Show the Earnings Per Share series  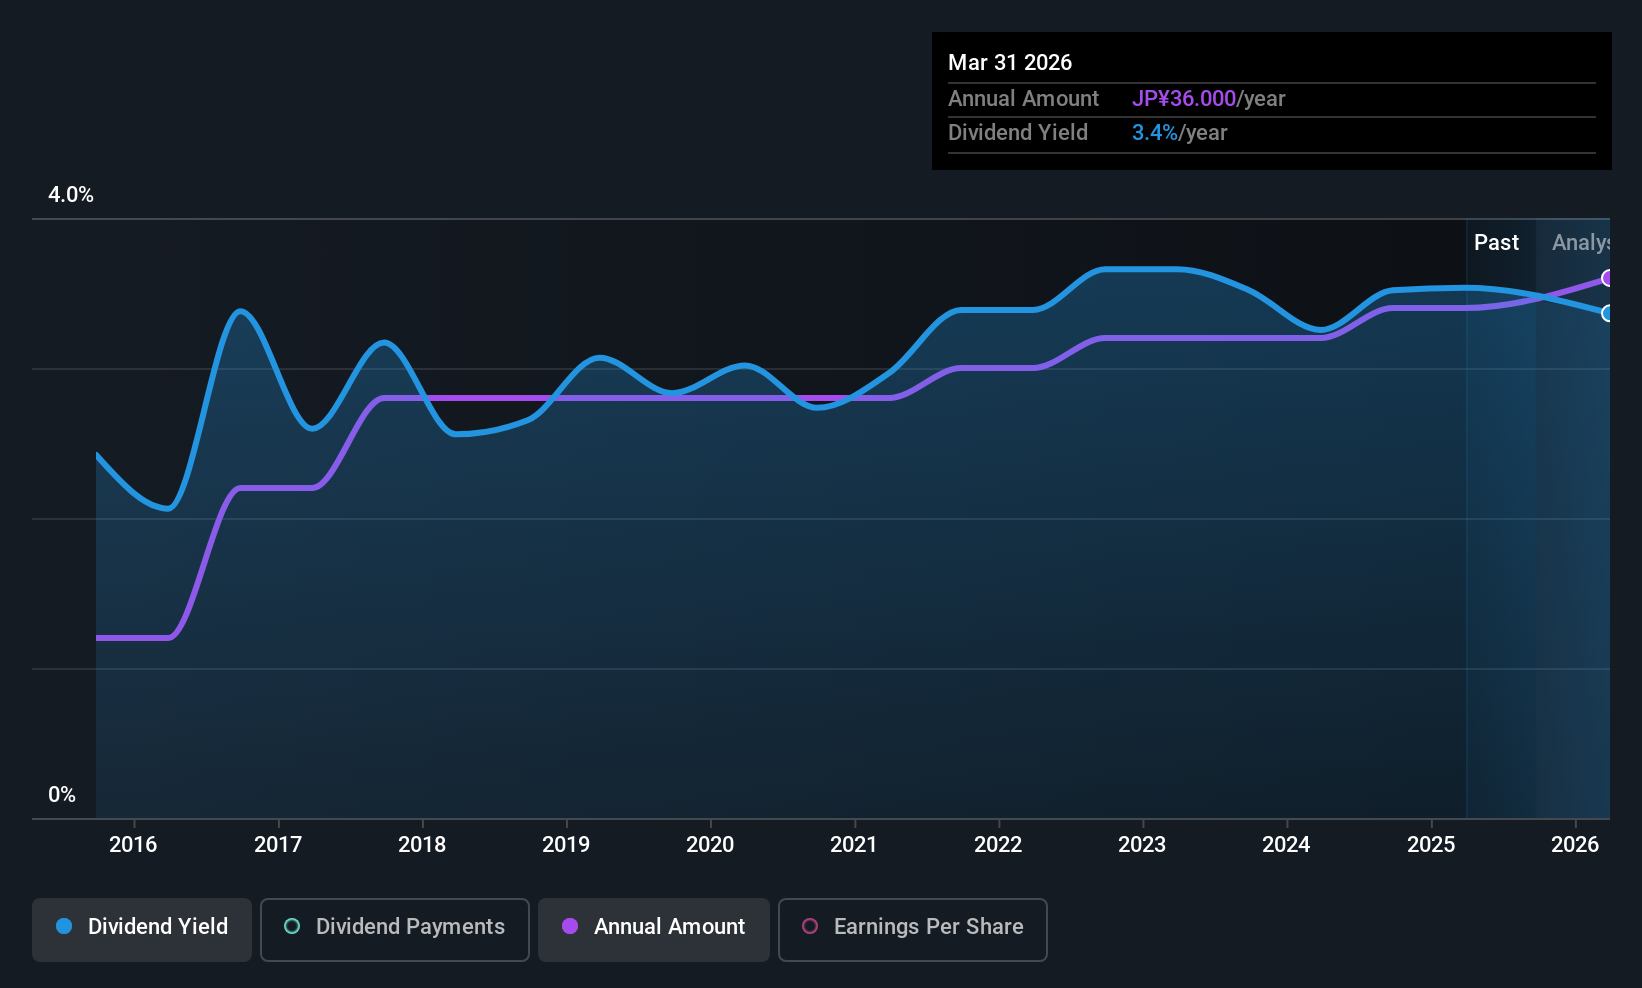tap(913, 929)
